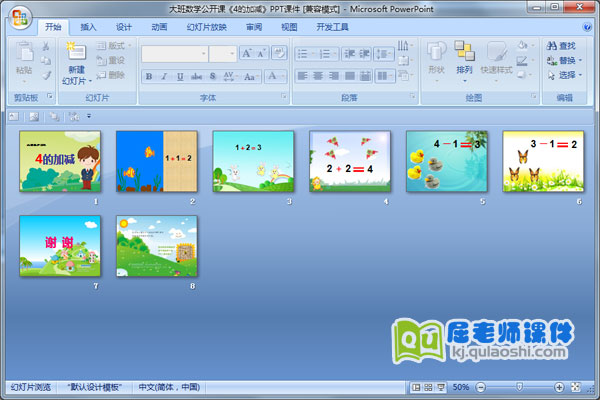This screenshot has width=600, height=400.
Task: Select slide 4 thumbnail showing 2+2=4
Action: pyautogui.click(x=350, y=161)
